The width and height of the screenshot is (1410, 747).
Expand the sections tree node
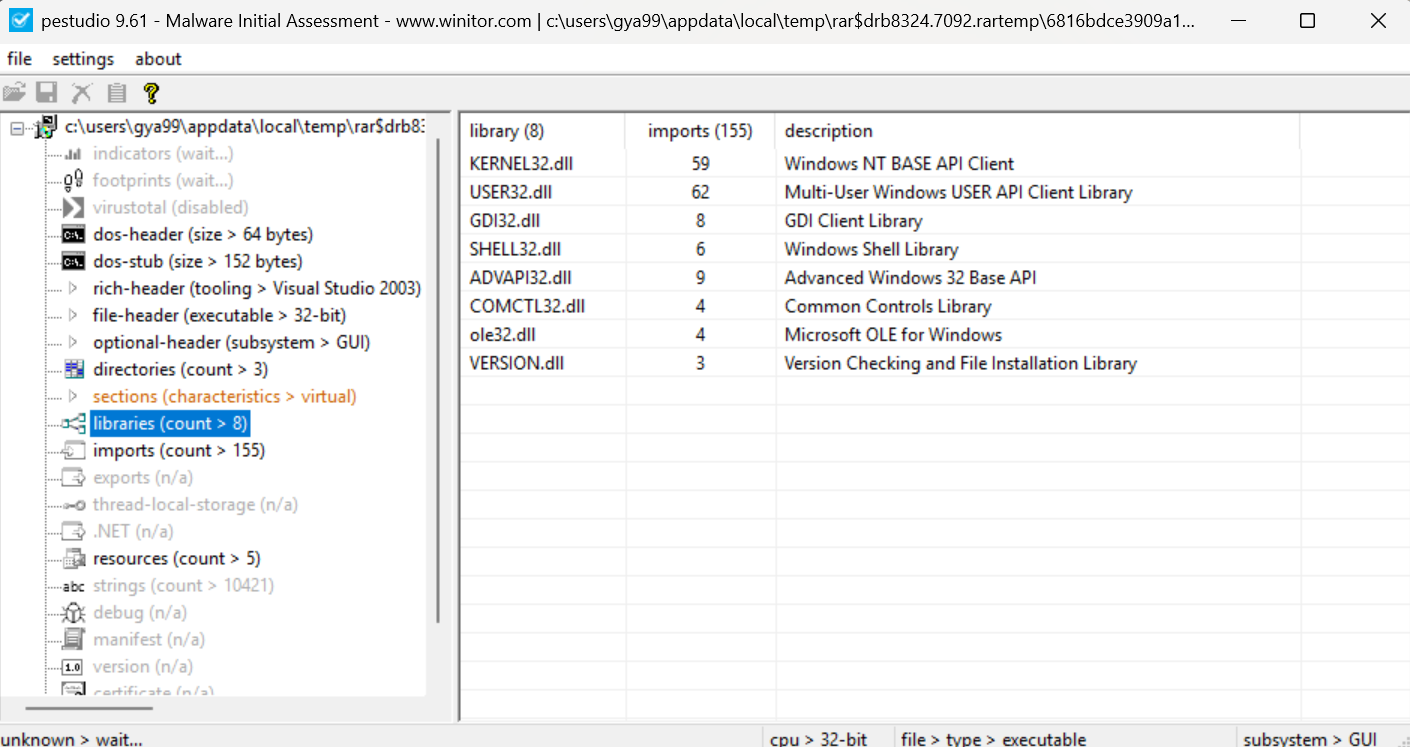click(x=73, y=397)
